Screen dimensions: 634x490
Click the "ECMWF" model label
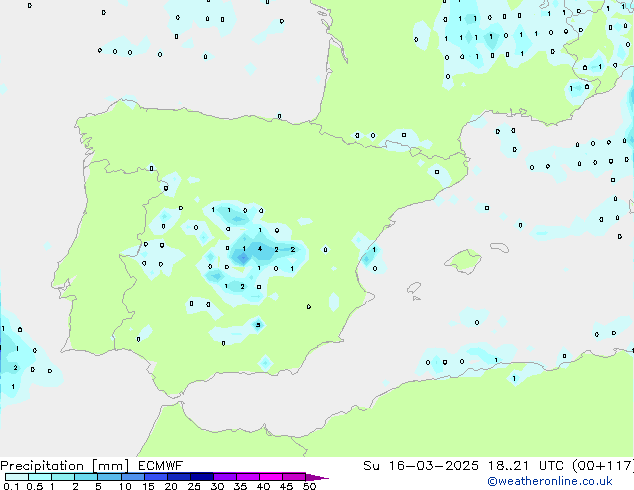click(x=161, y=466)
